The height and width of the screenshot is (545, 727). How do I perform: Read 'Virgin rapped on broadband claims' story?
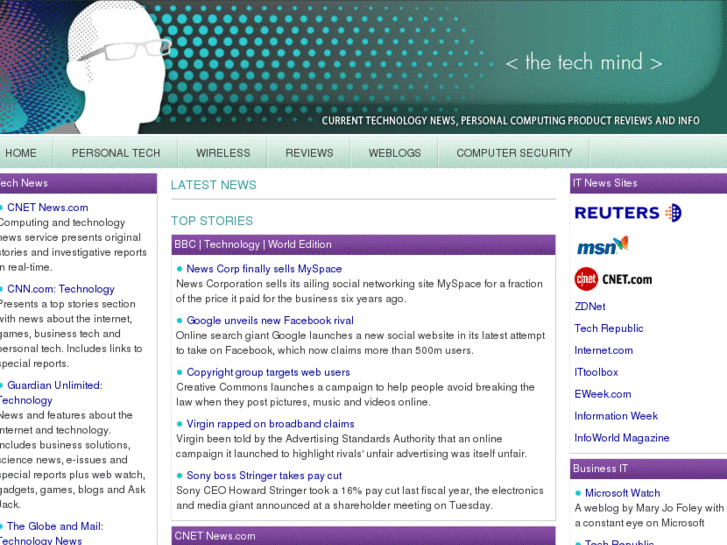pos(270,424)
